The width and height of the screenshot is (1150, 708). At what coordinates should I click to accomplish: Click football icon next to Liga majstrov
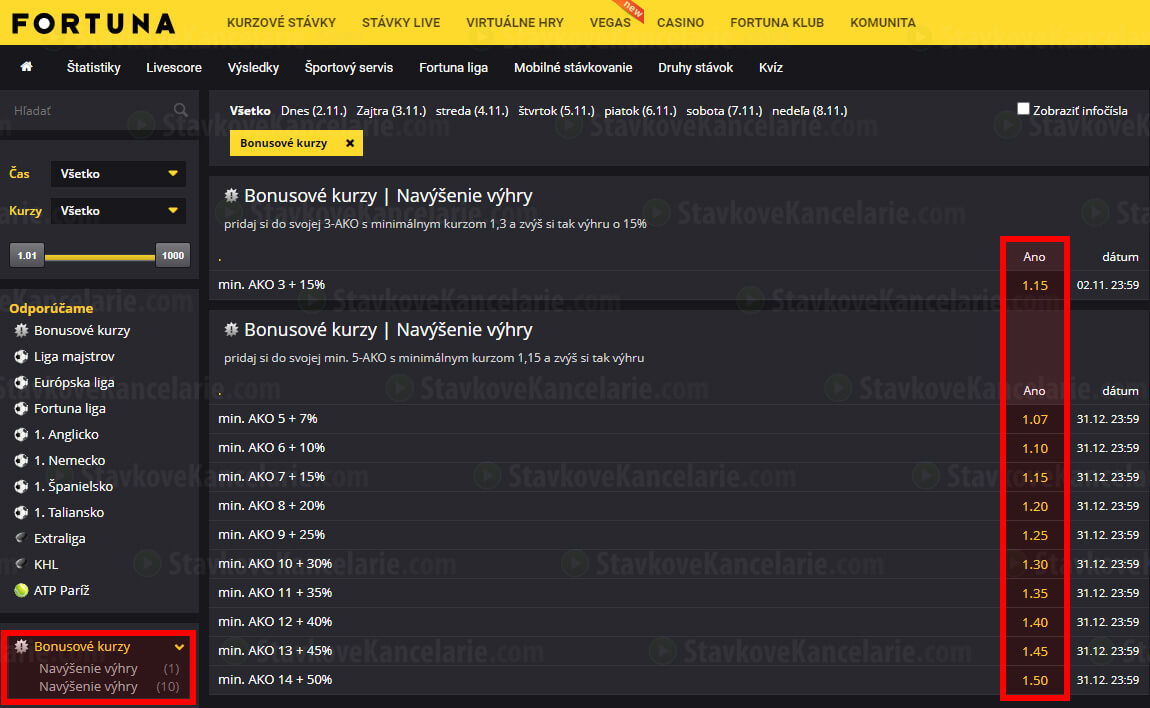coord(21,357)
